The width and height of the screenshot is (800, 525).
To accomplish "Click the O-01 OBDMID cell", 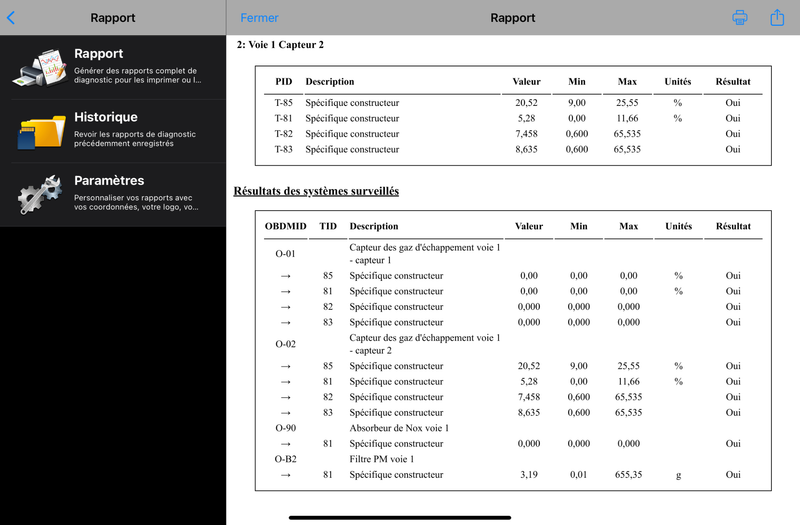I will (285, 254).
